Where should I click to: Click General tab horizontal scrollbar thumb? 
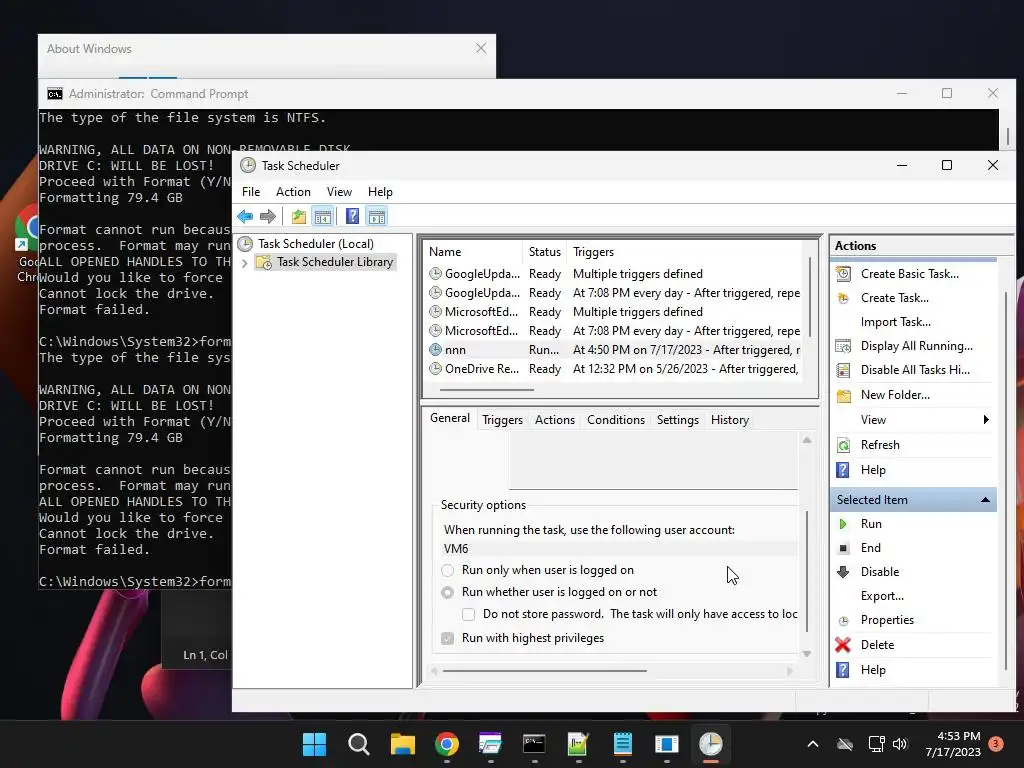[x=545, y=671]
